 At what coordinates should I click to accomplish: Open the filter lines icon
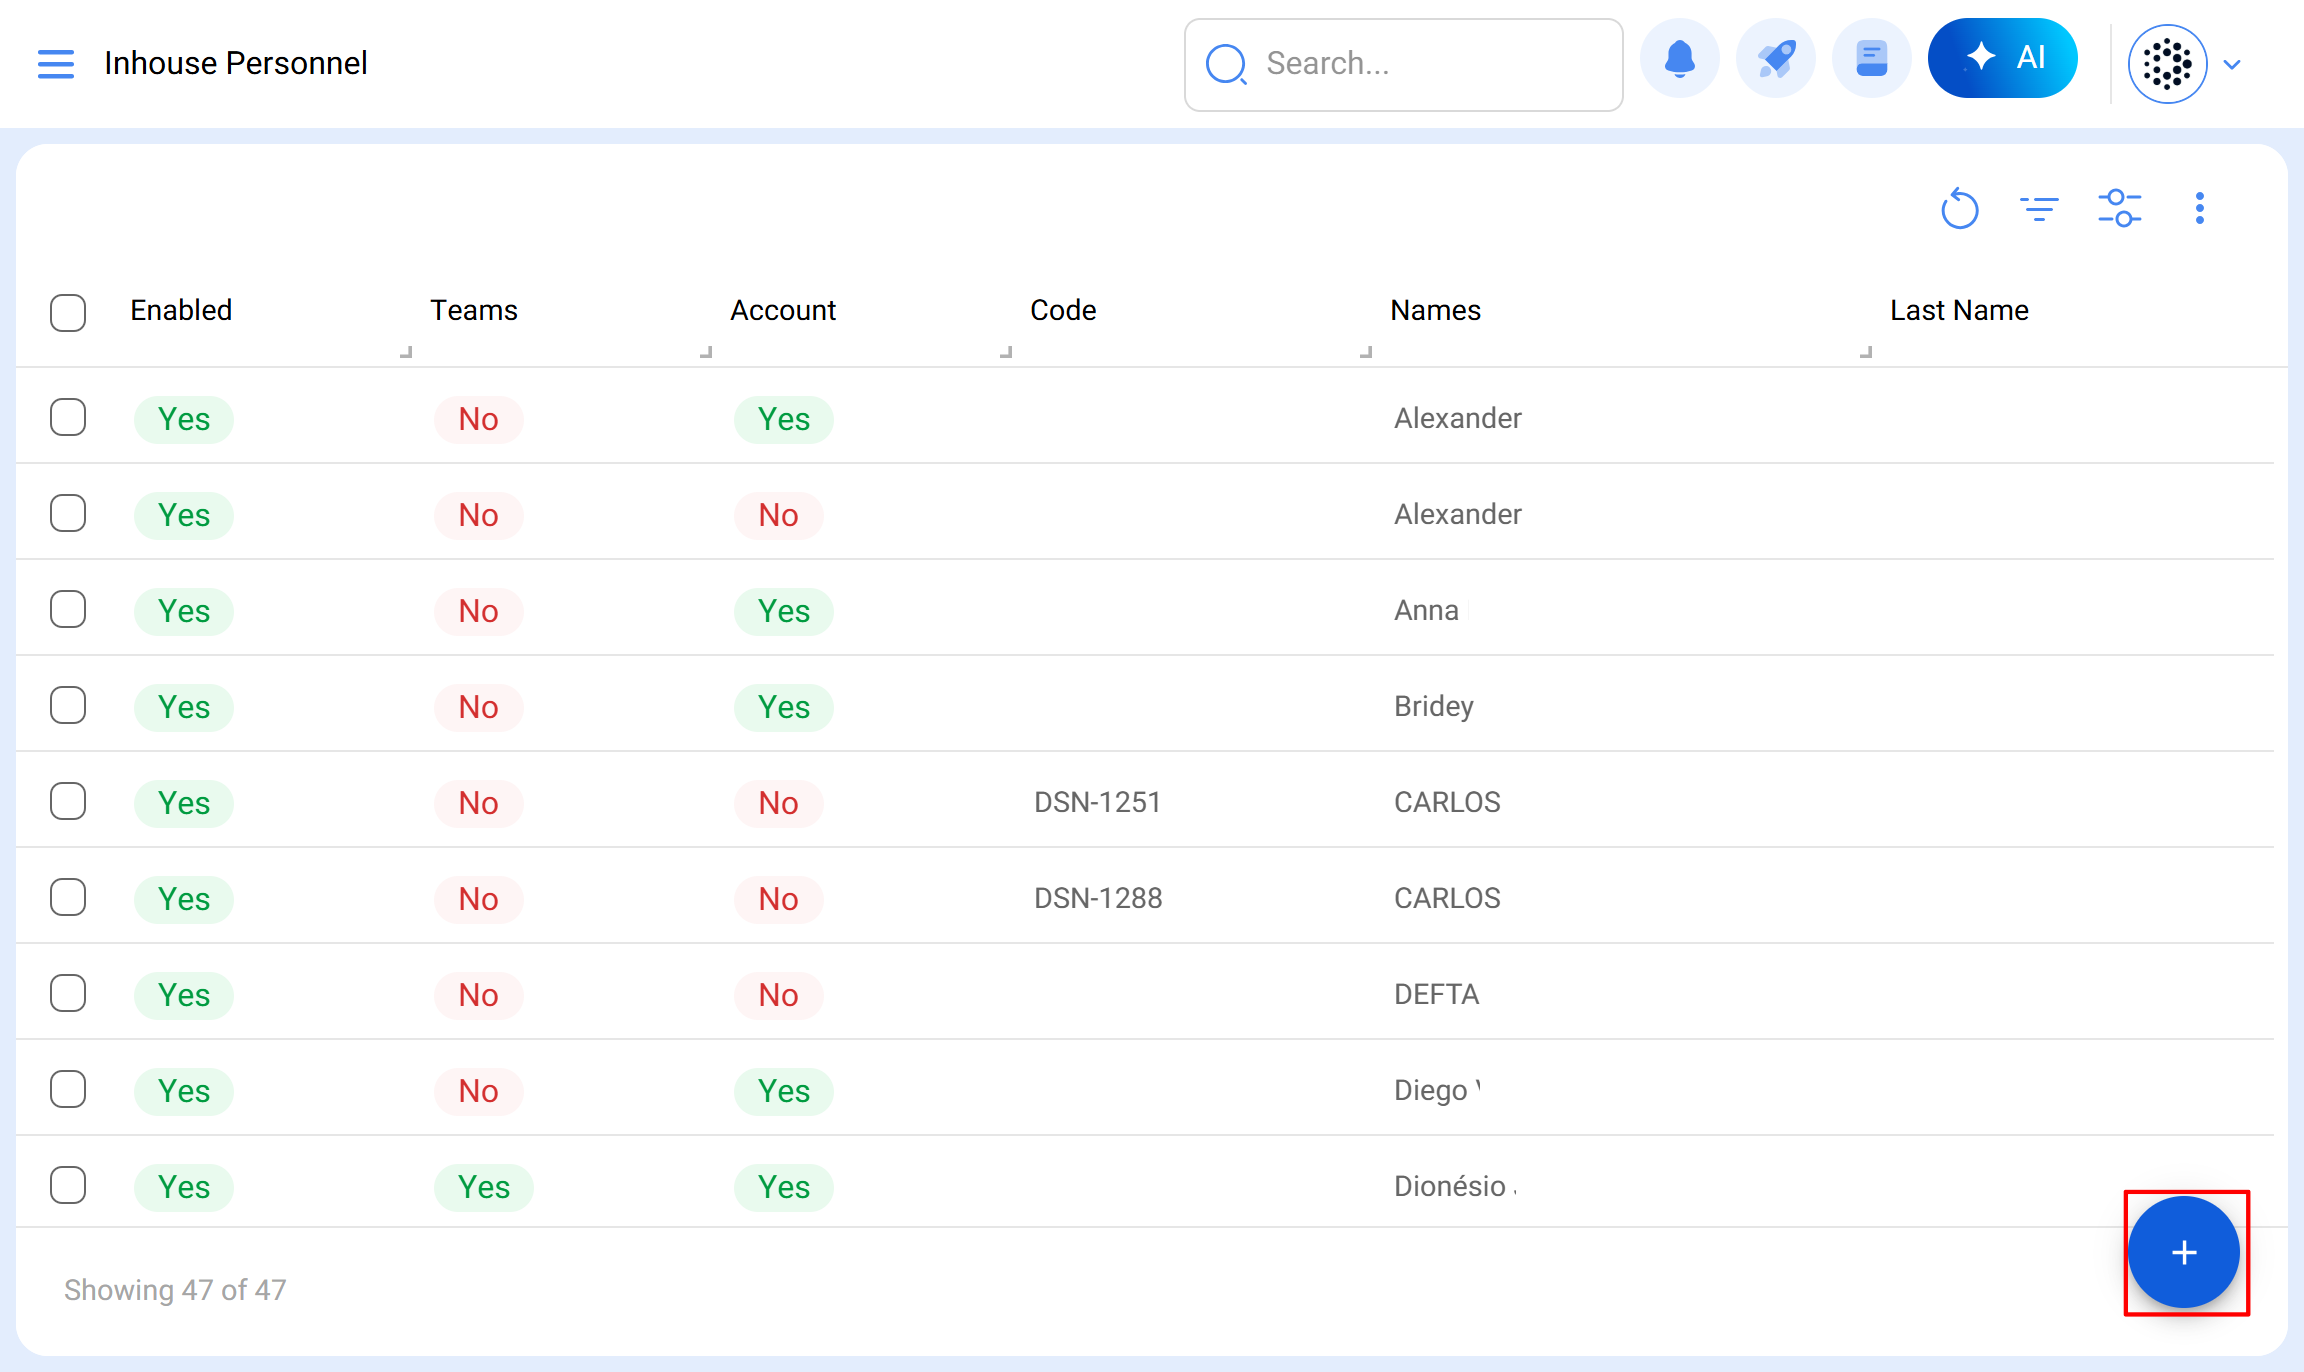2039,209
